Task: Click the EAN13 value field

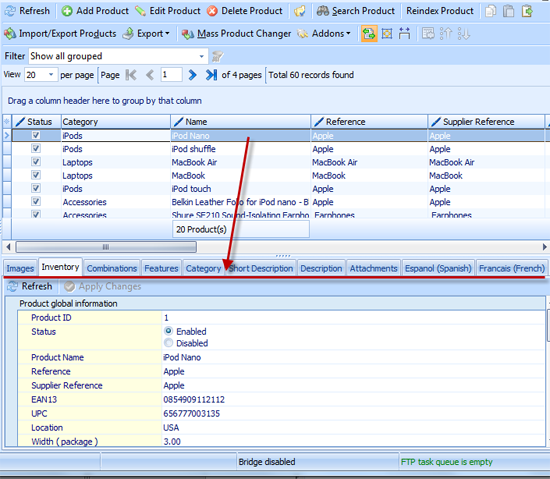Action: click(x=353, y=399)
